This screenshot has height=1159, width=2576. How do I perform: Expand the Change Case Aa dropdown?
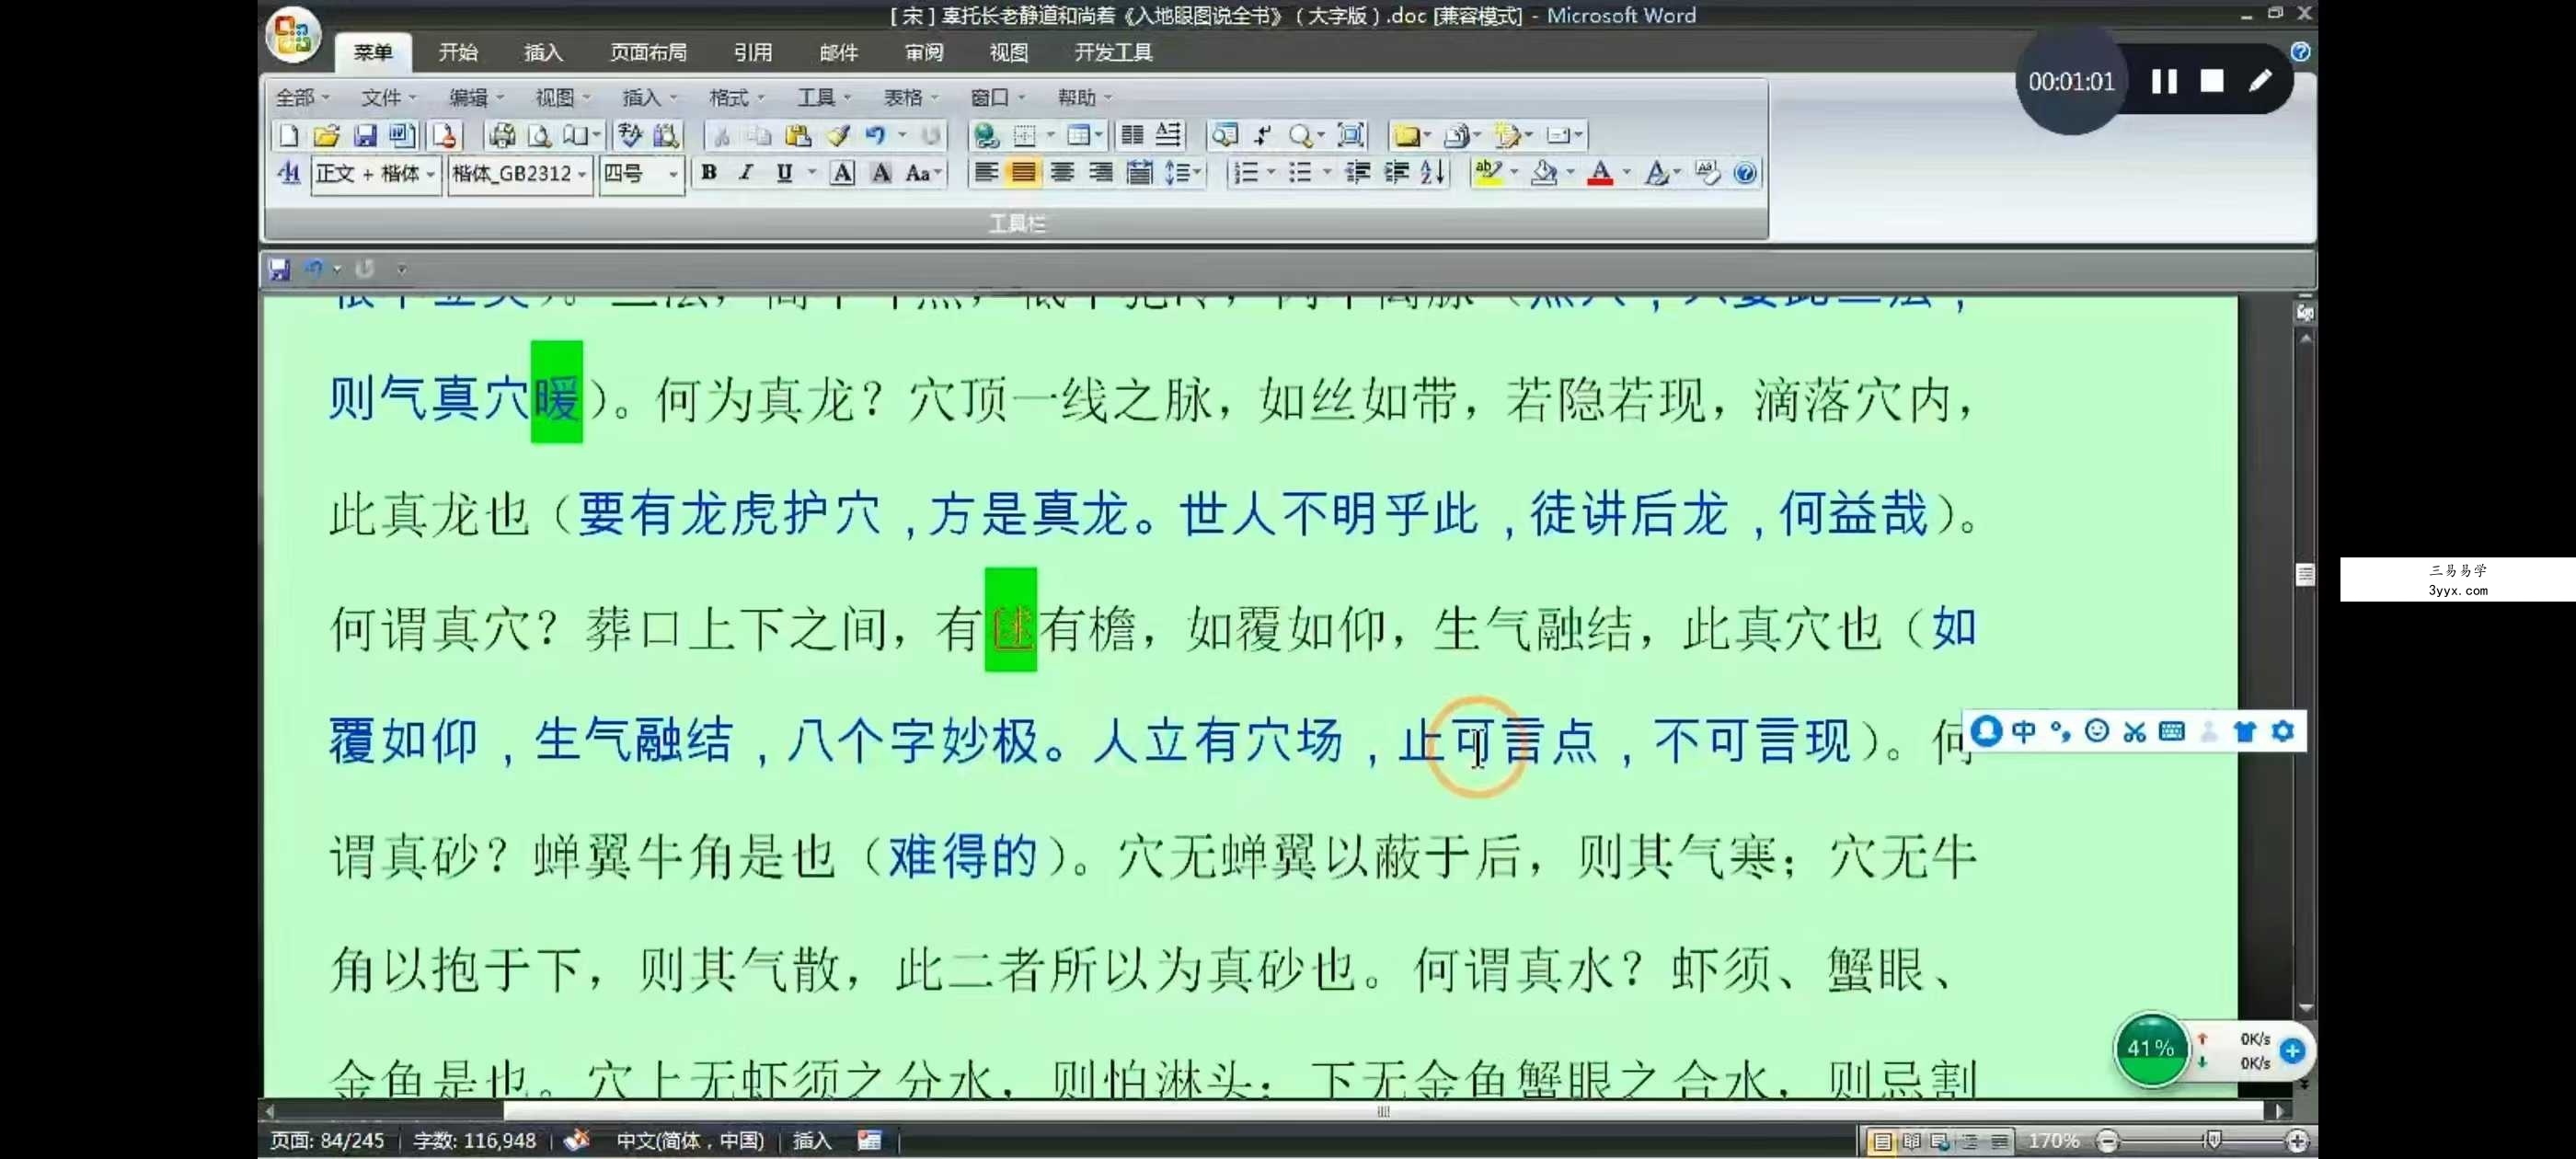(937, 174)
